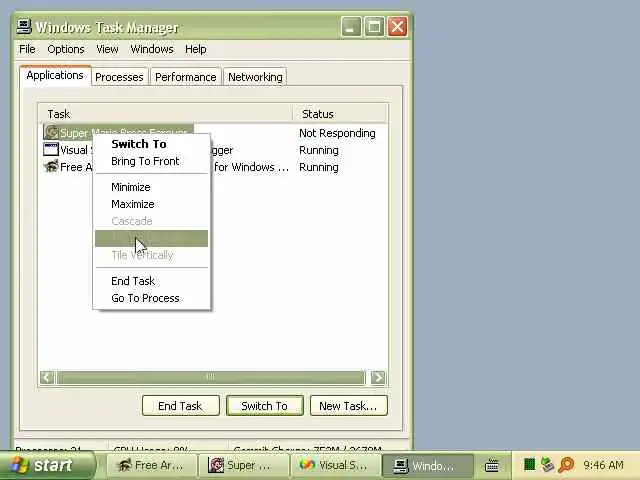
Task: Click Running status of Visual task
Action: pos(319,151)
